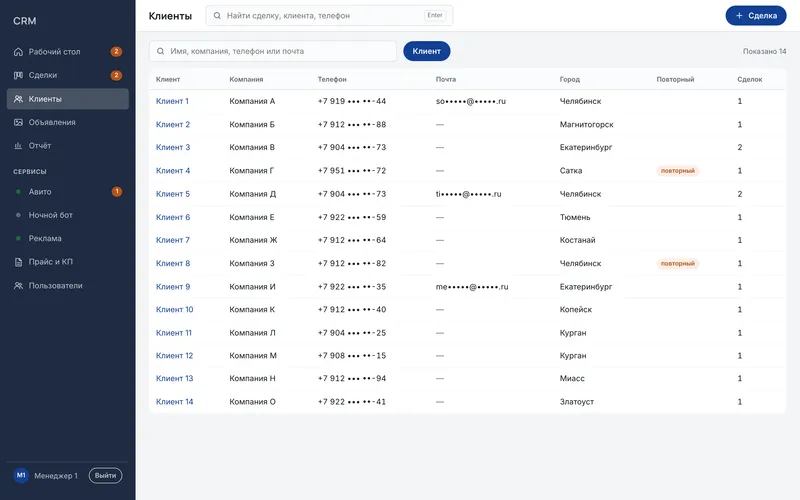Click the Костанай city cell
The width and height of the screenshot is (800, 500).
click(x=578, y=240)
